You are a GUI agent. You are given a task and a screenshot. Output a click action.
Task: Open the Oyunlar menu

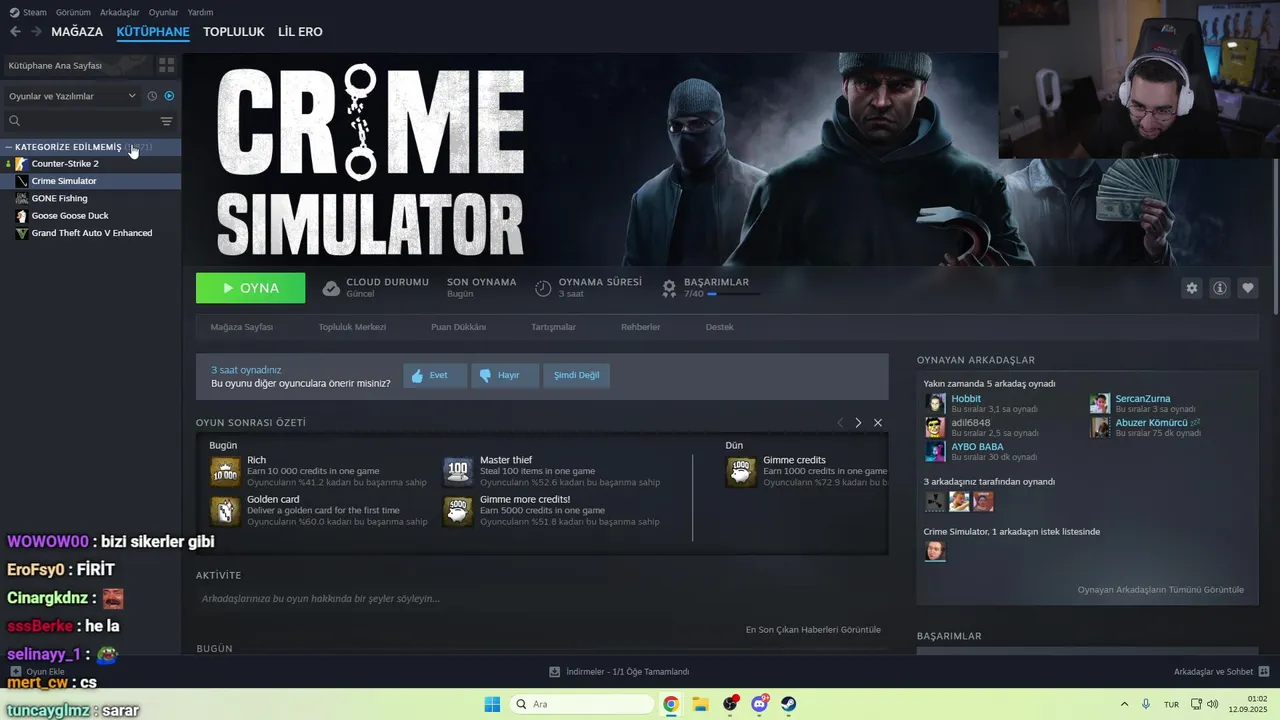pyautogui.click(x=164, y=12)
